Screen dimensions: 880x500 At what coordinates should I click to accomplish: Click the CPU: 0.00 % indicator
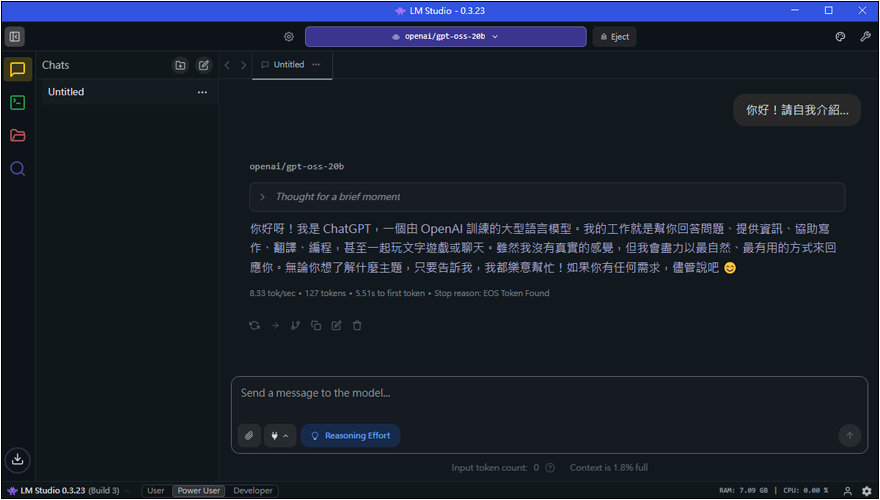[x=805, y=491]
